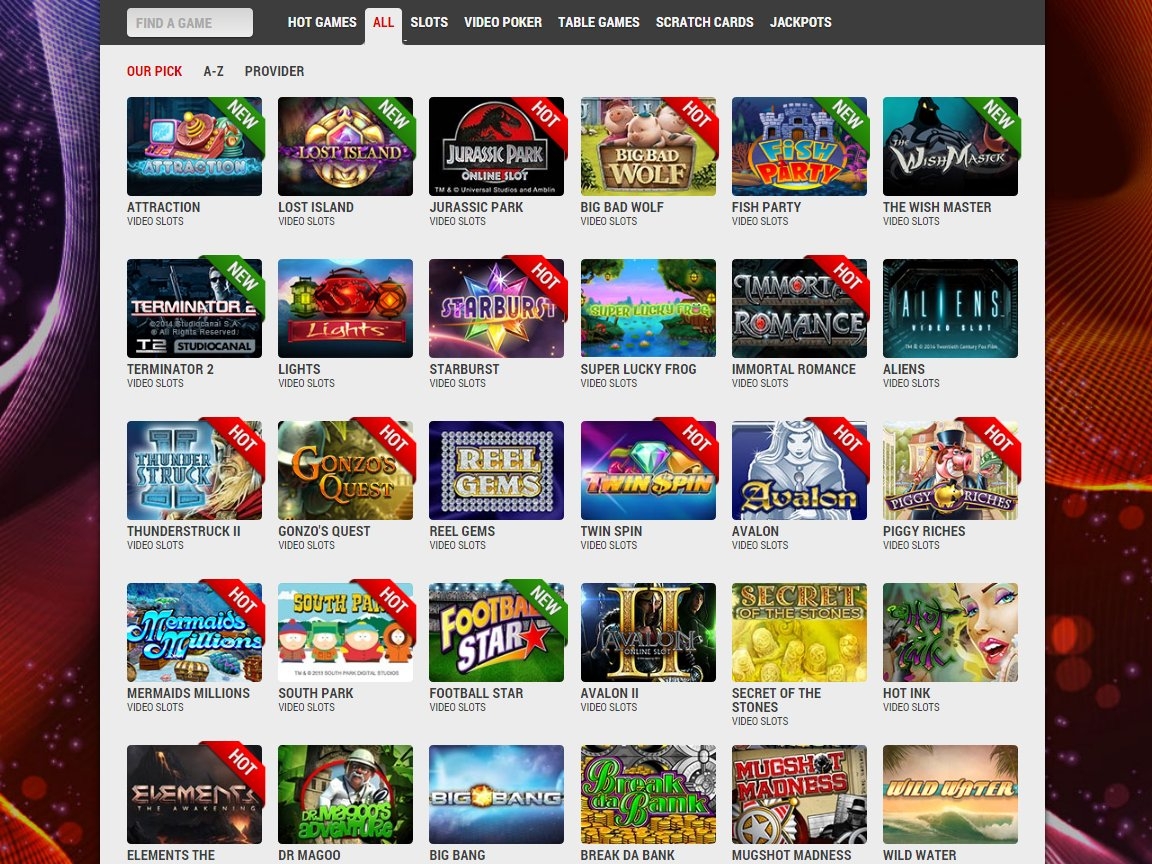Image resolution: width=1152 pixels, height=864 pixels.
Task: Sort games by Provider
Action: tap(274, 71)
